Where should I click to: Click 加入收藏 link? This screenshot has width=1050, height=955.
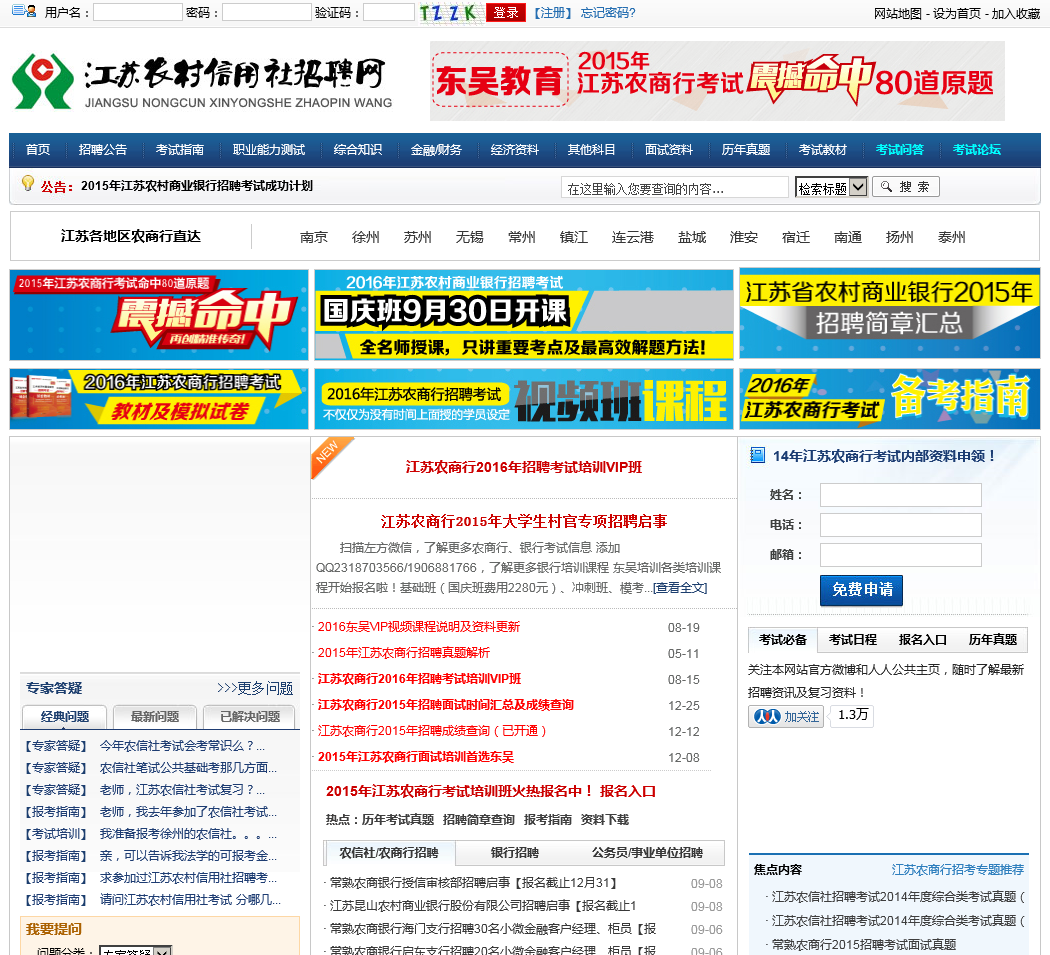point(1015,13)
